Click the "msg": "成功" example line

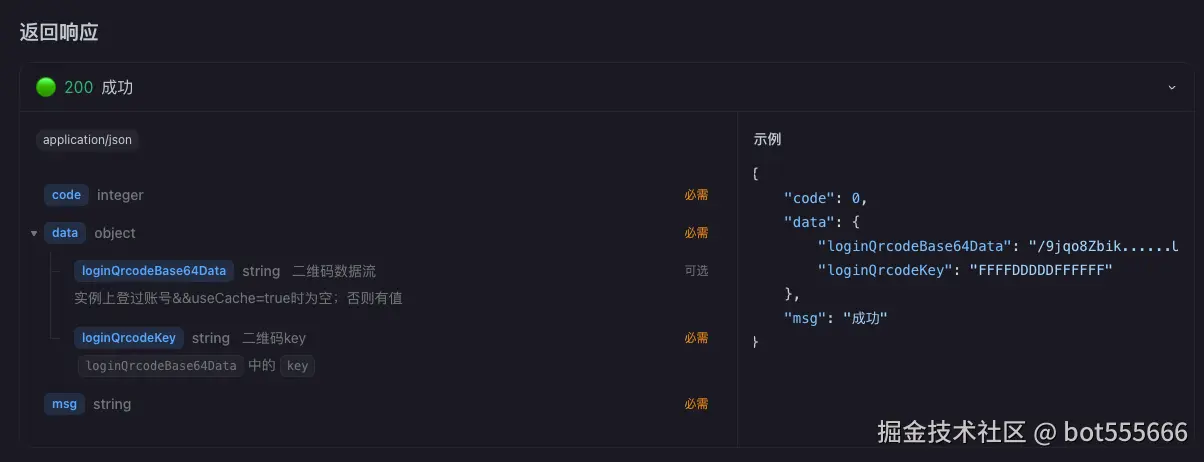coord(835,318)
